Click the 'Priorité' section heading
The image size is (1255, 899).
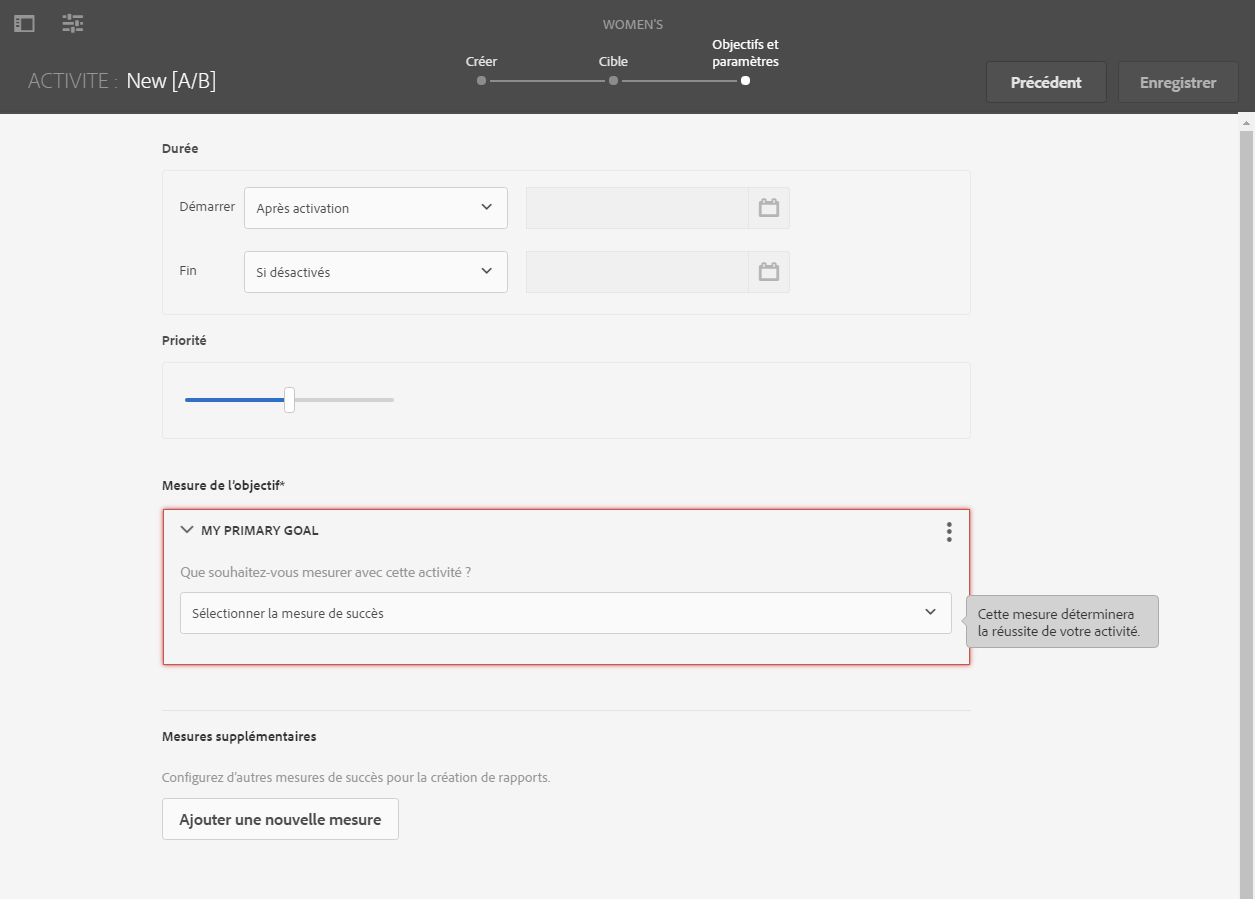[x=184, y=340]
